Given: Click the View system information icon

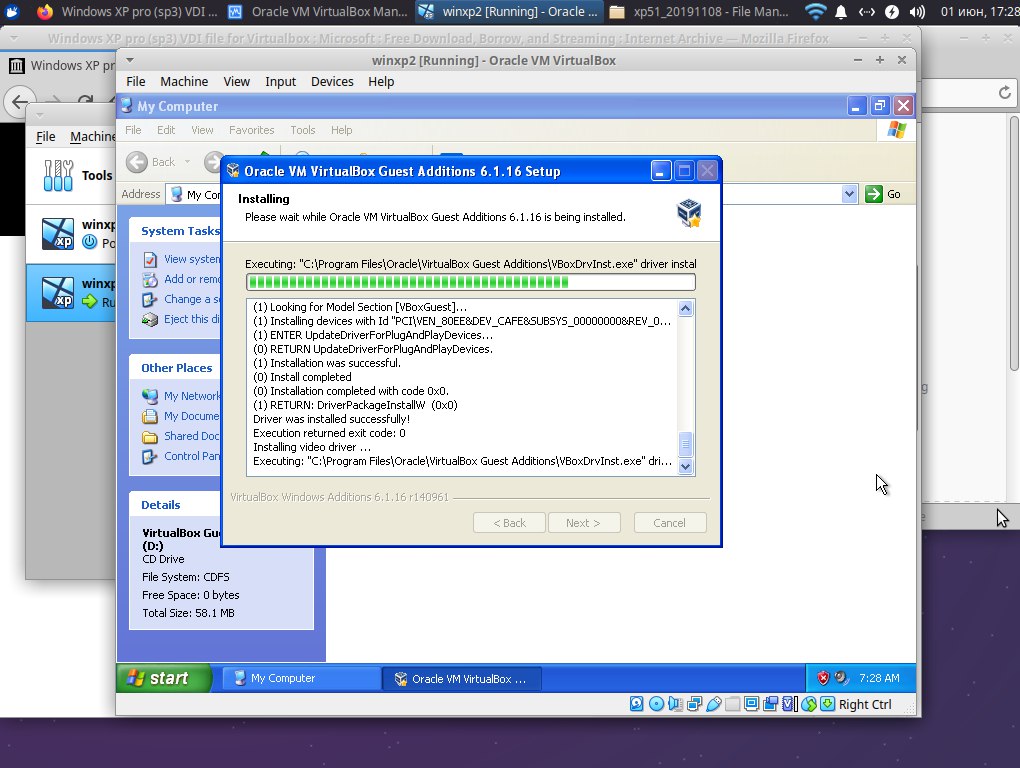Looking at the screenshot, I should pyautogui.click(x=150, y=259).
